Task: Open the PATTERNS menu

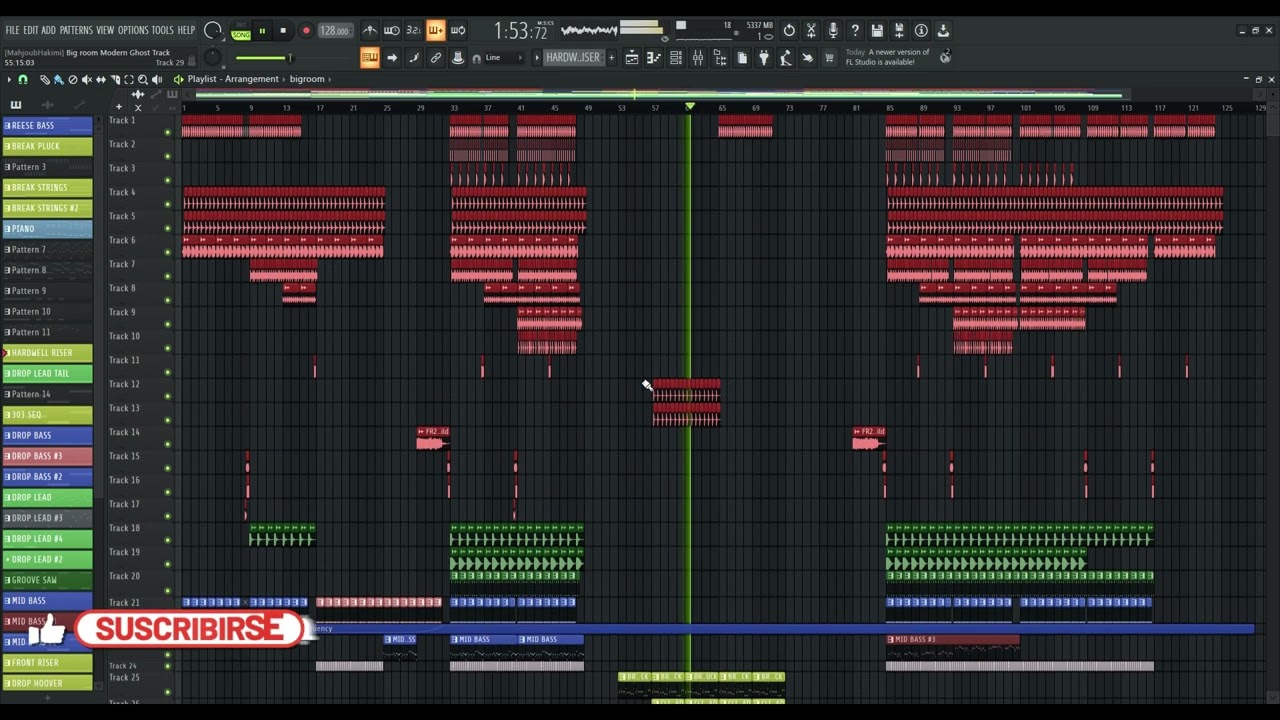Action: pyautogui.click(x=76, y=31)
